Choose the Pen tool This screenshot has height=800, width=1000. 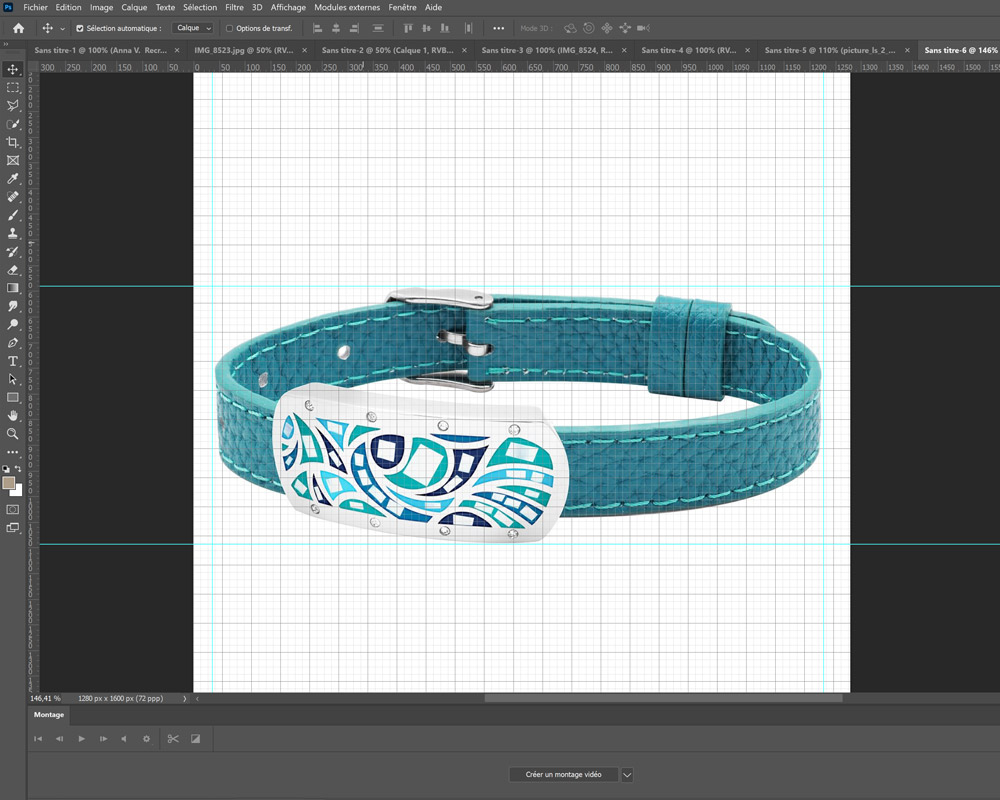coord(13,342)
